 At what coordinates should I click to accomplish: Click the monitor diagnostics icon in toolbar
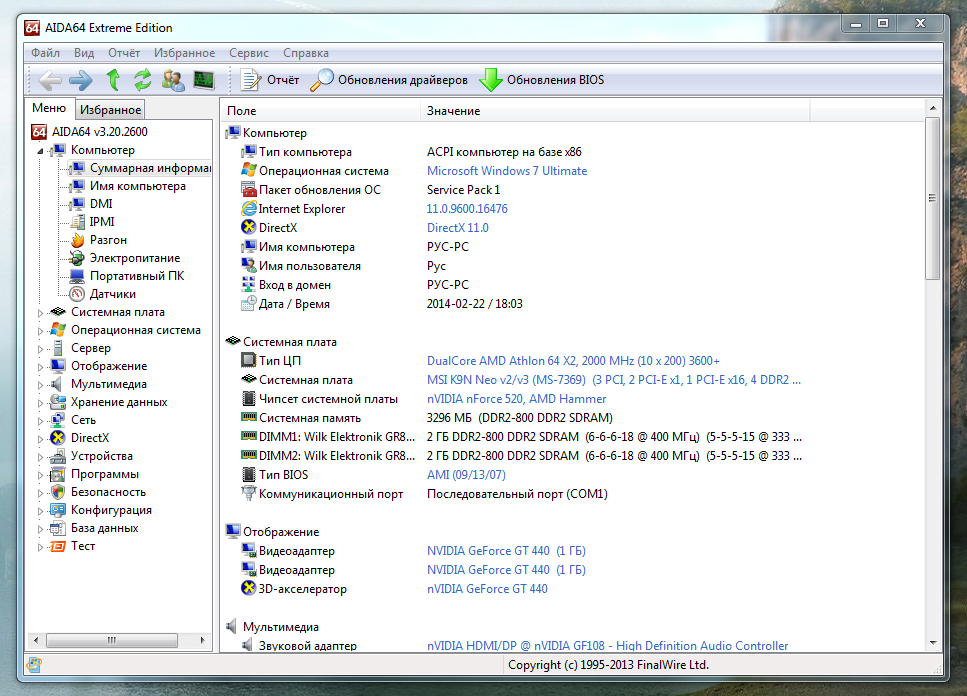coord(204,80)
